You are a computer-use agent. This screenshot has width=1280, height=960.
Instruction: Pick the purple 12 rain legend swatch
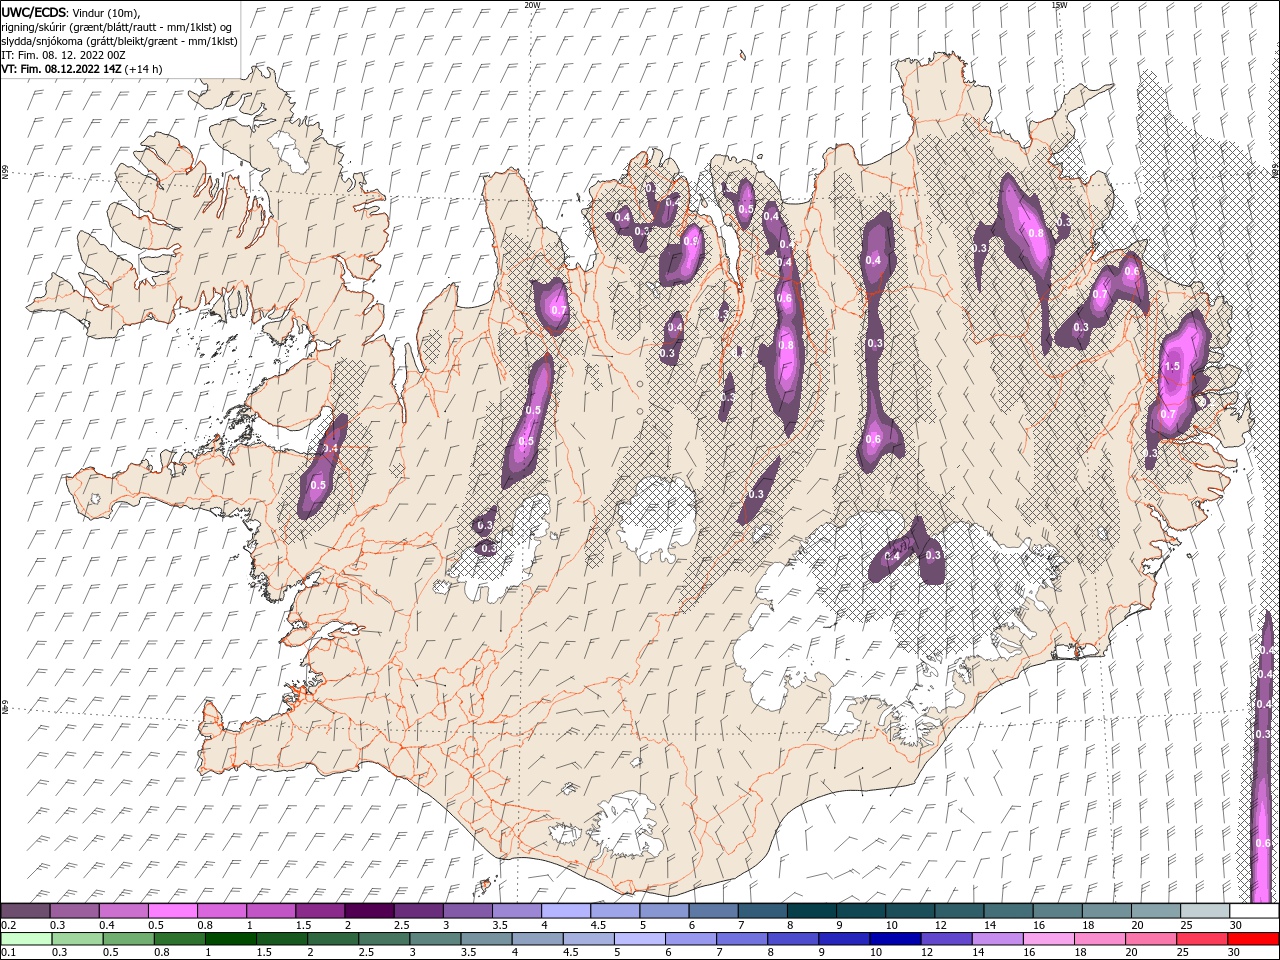(946, 938)
